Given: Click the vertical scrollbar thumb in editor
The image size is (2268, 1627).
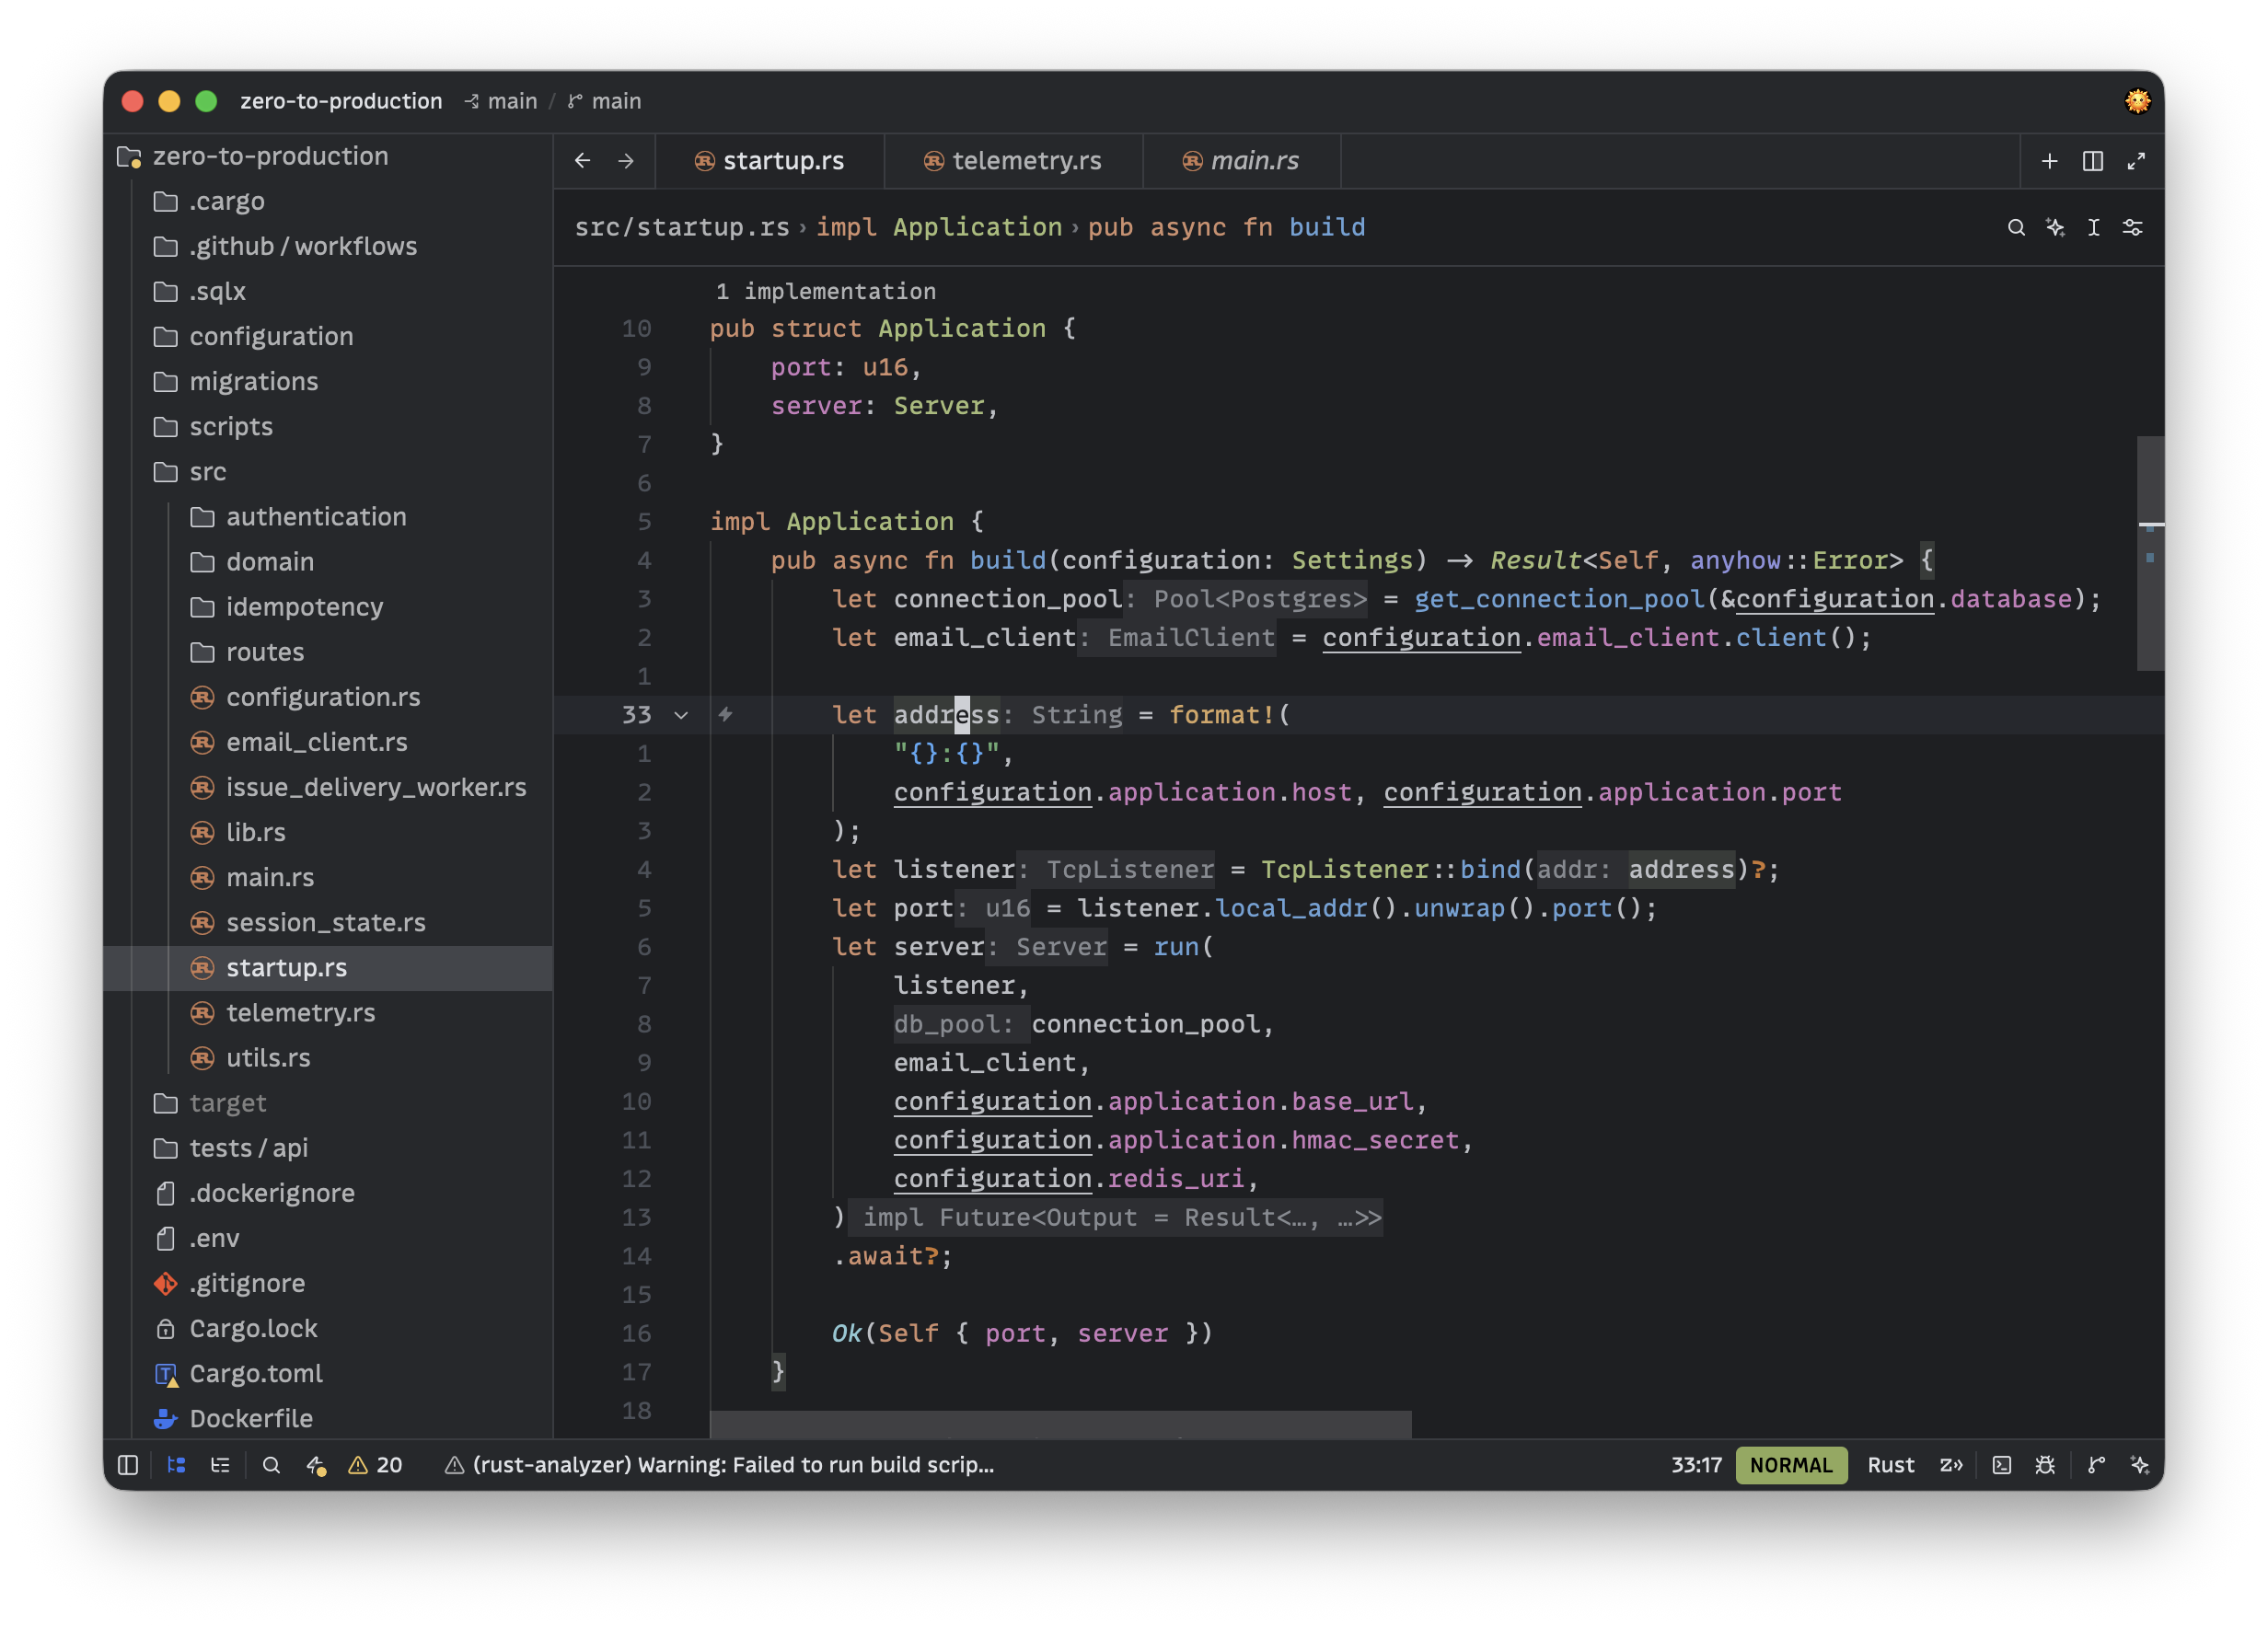Looking at the screenshot, I should 2150,553.
